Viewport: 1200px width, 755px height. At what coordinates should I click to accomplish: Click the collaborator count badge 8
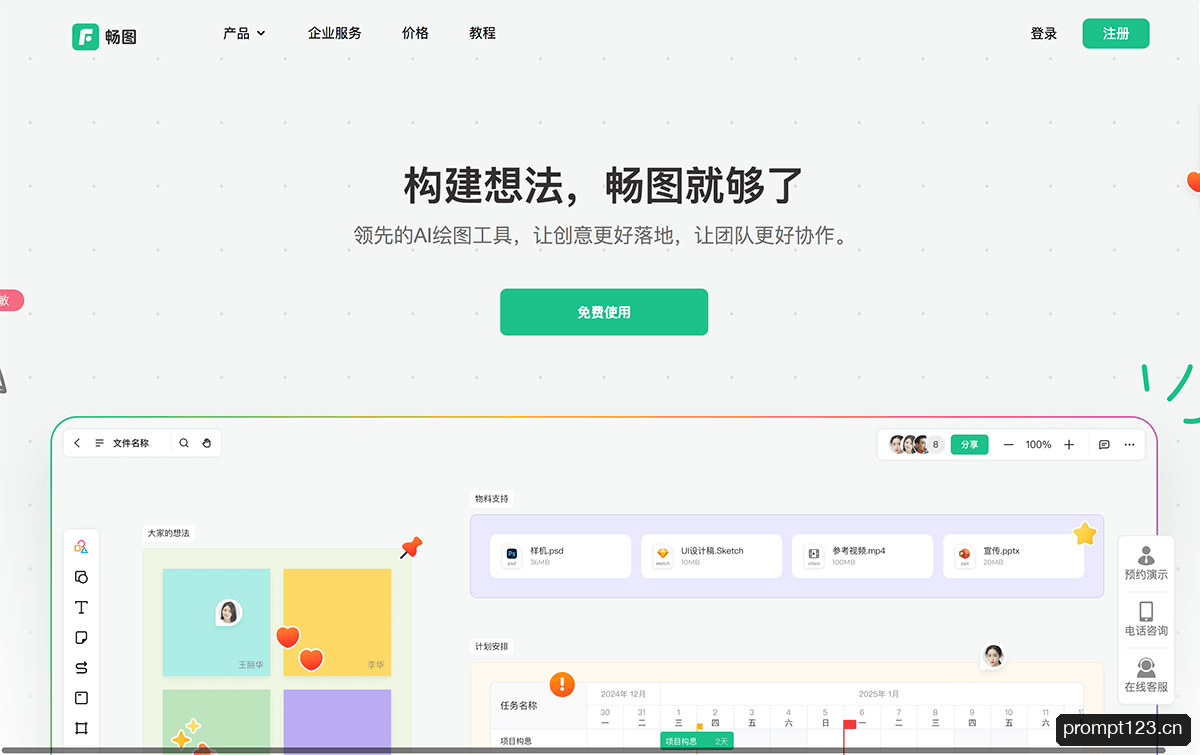pyautogui.click(x=935, y=444)
